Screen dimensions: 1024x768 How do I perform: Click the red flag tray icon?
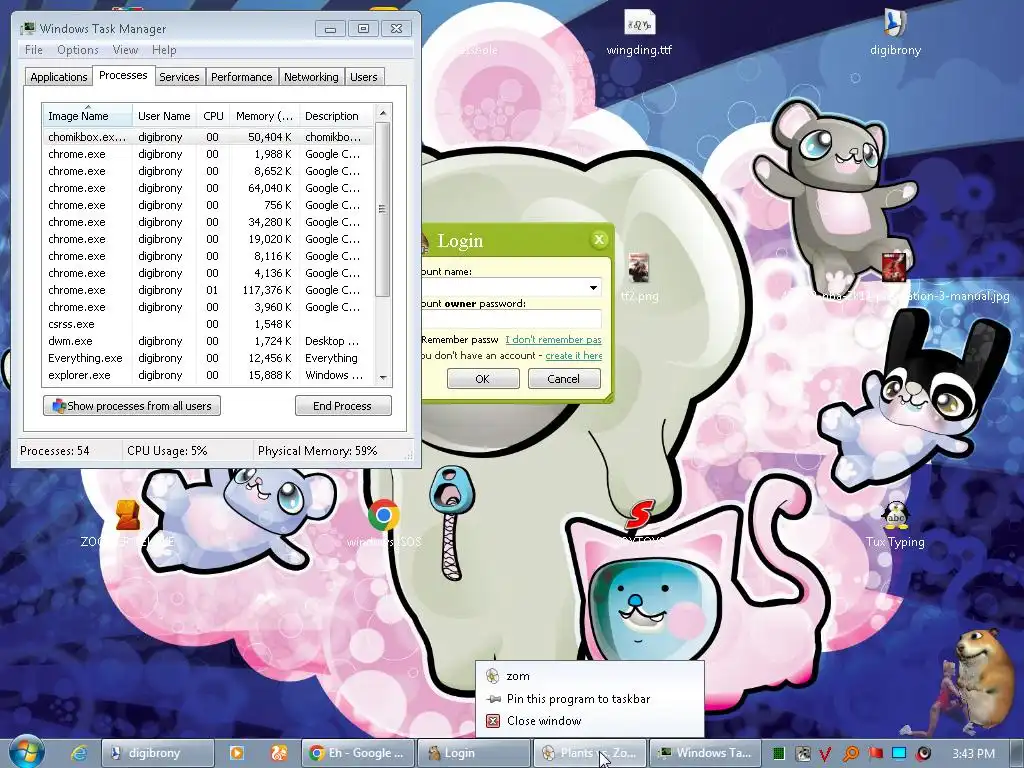tap(875, 754)
